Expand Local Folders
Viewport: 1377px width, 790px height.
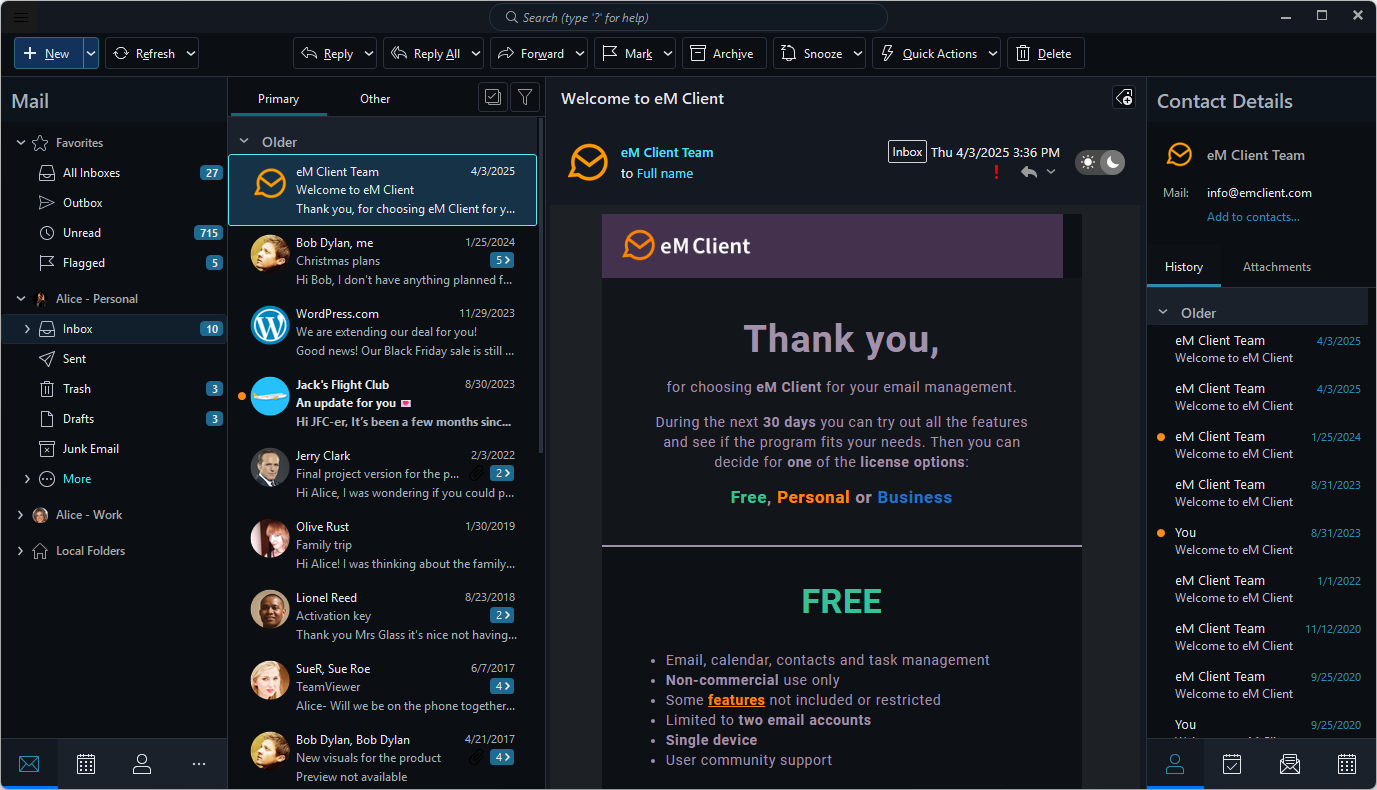click(21, 551)
